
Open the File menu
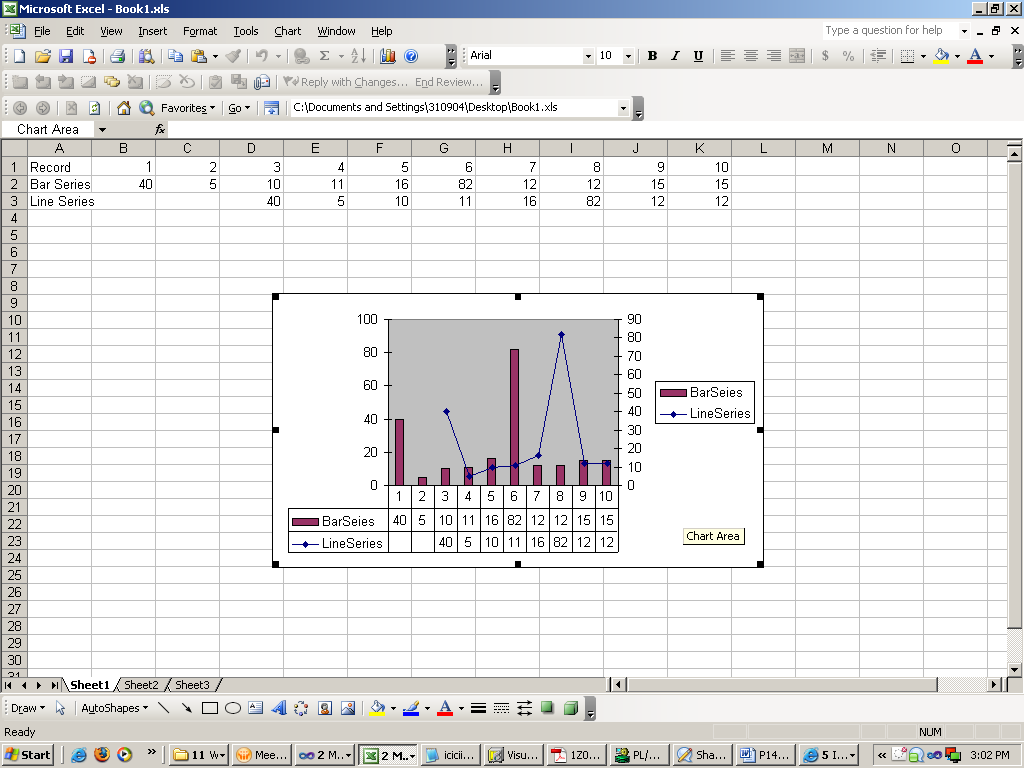coord(42,31)
